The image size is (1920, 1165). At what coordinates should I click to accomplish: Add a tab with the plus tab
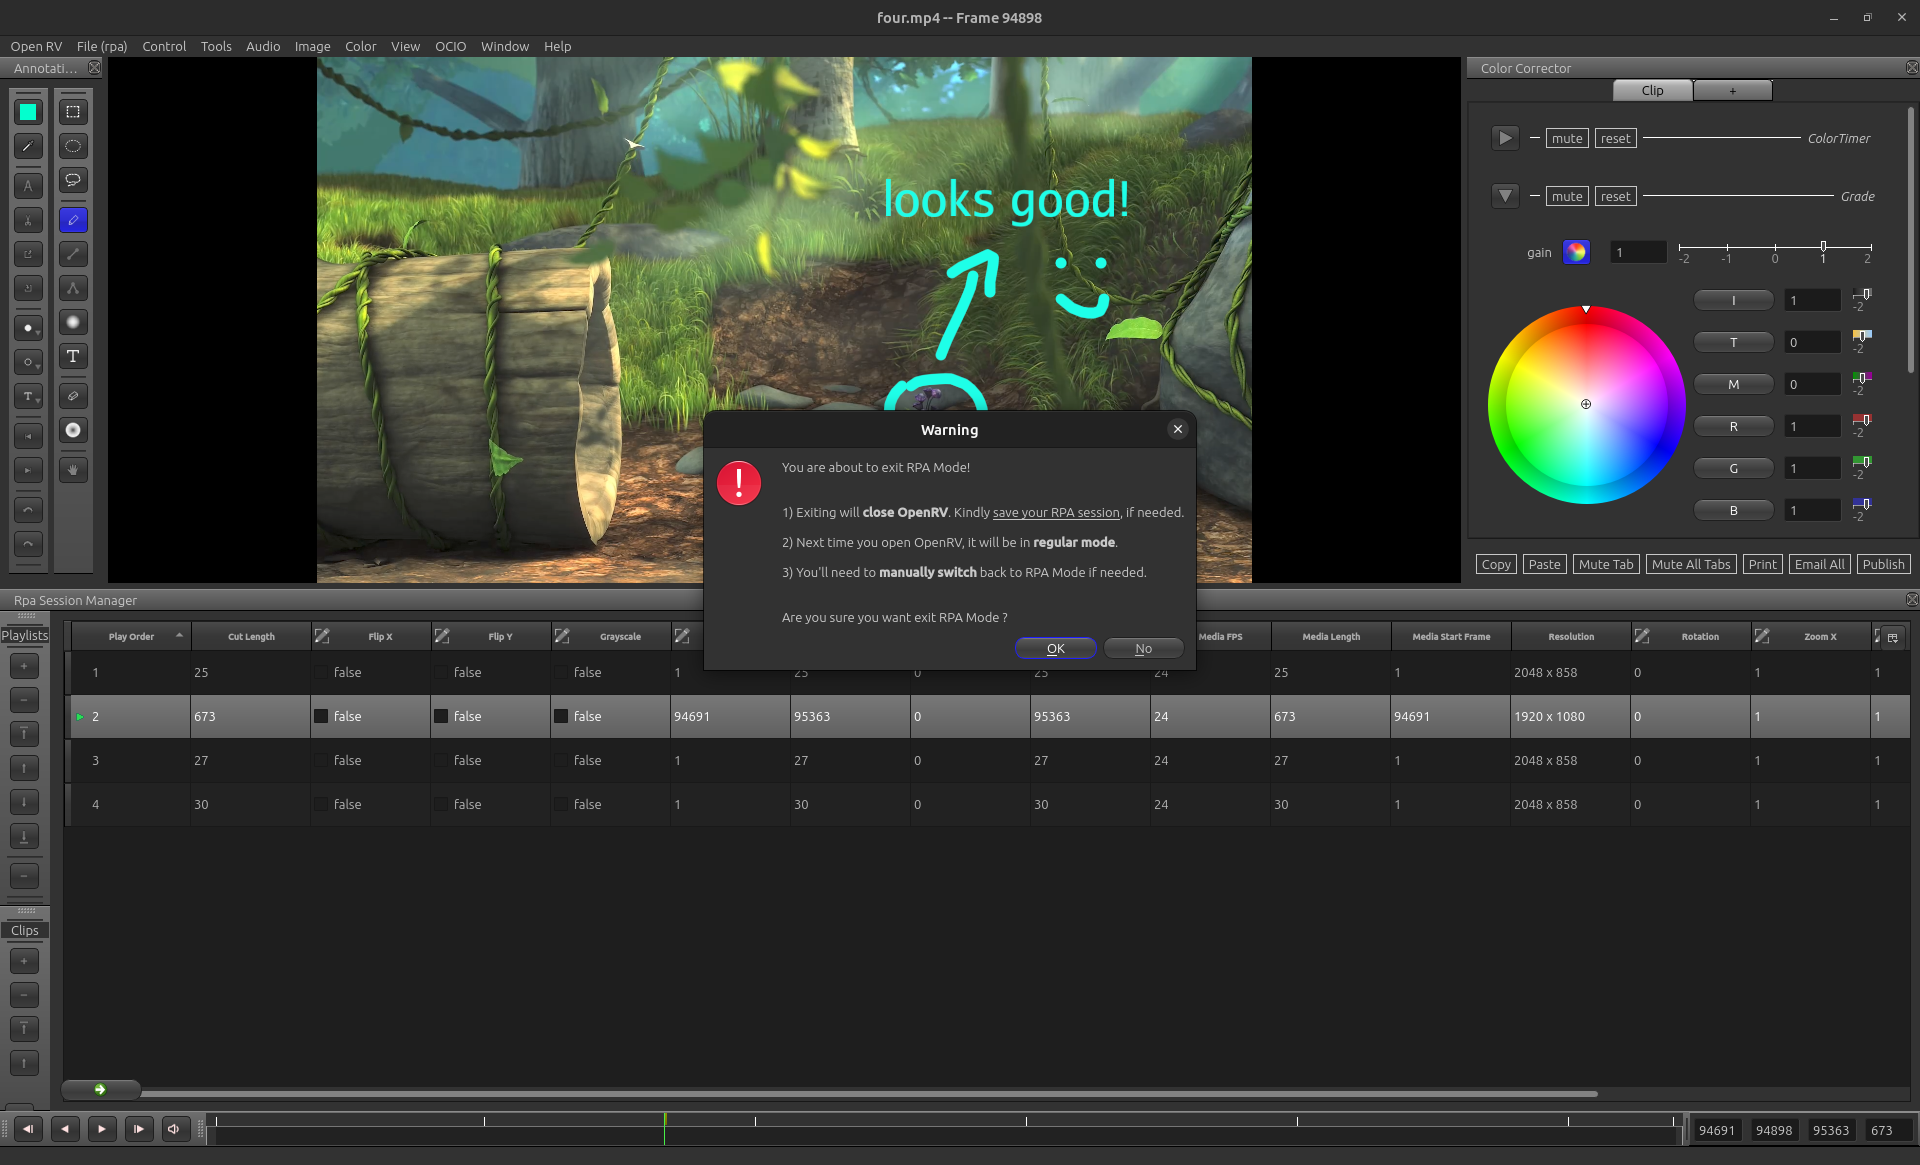(1733, 90)
